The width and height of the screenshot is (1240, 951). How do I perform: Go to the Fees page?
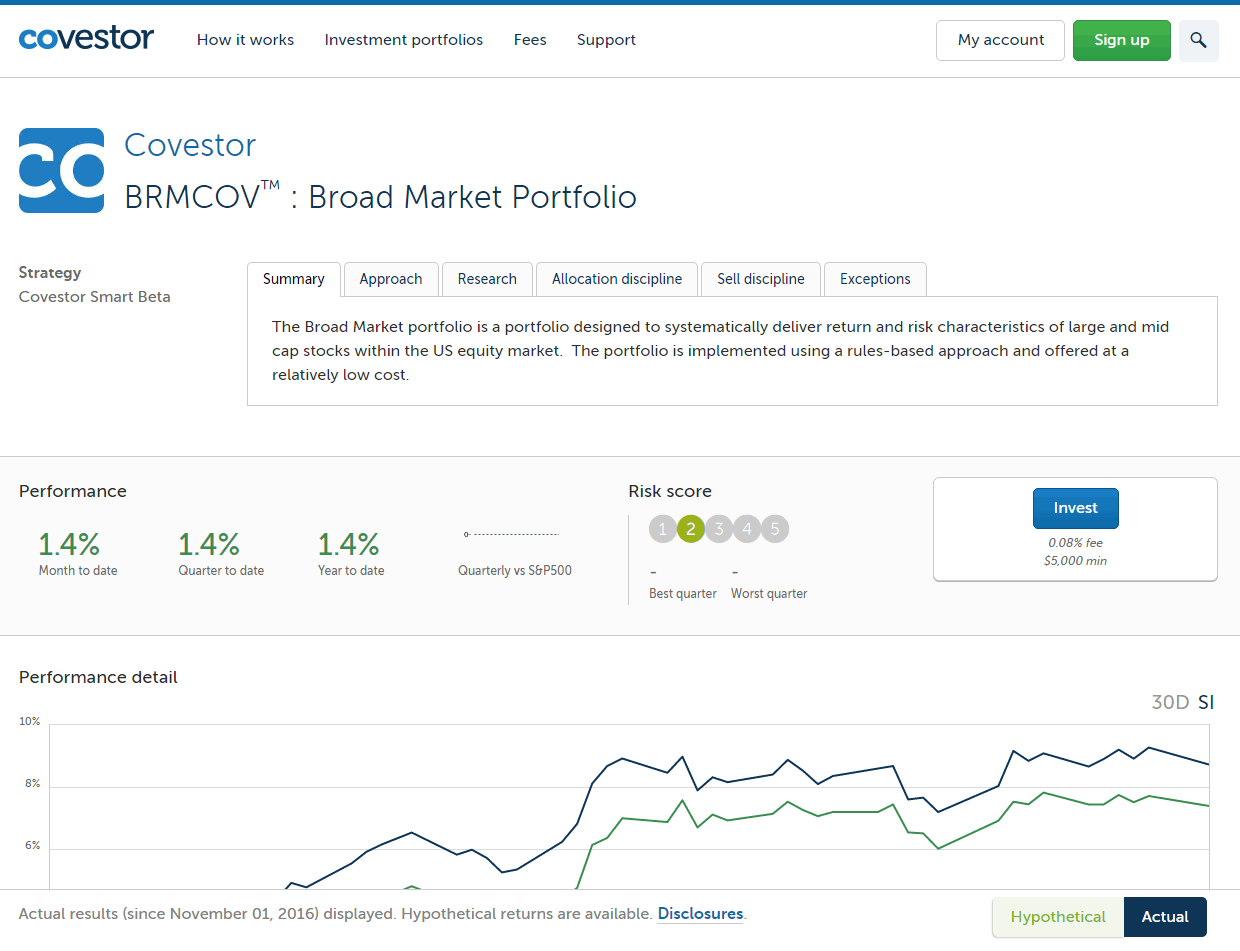530,40
